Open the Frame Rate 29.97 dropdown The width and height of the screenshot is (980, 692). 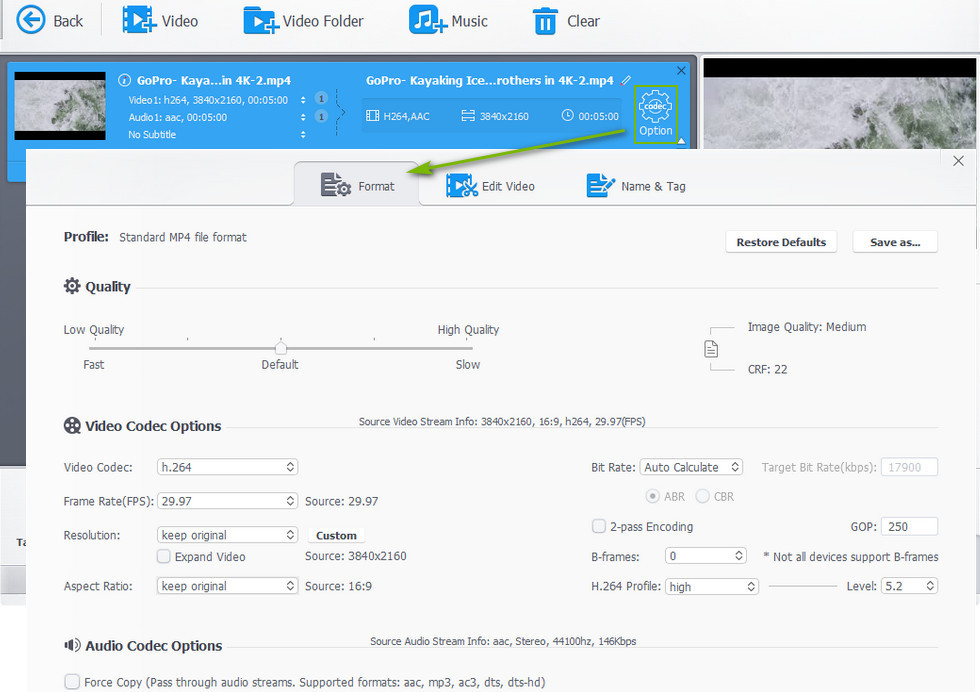[227, 501]
